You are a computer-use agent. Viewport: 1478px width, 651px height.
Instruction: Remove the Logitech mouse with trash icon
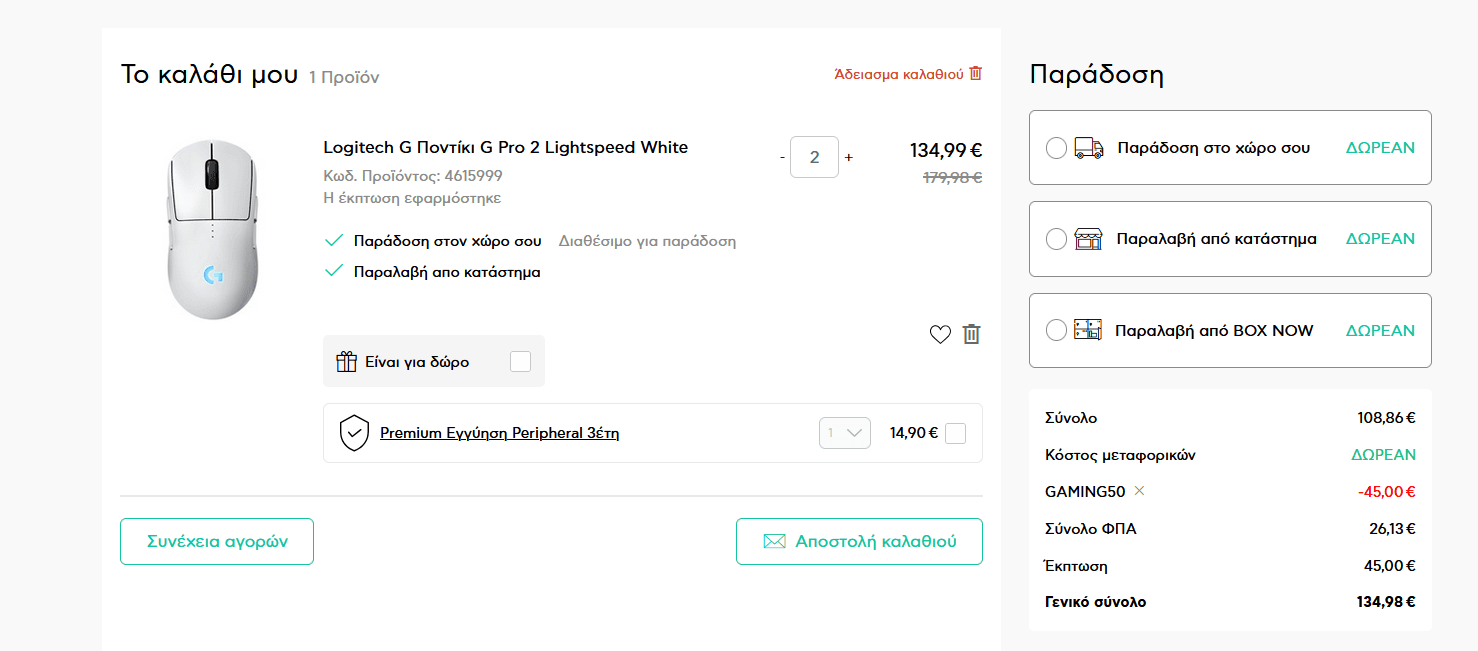tap(971, 334)
